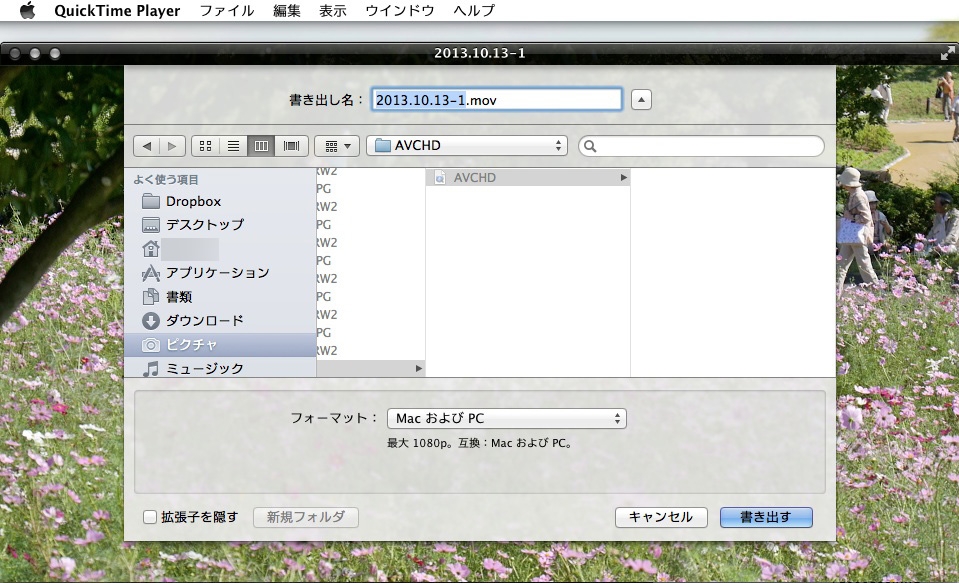Open the item arrangement dropdown
This screenshot has height=583, width=959.
[337, 146]
